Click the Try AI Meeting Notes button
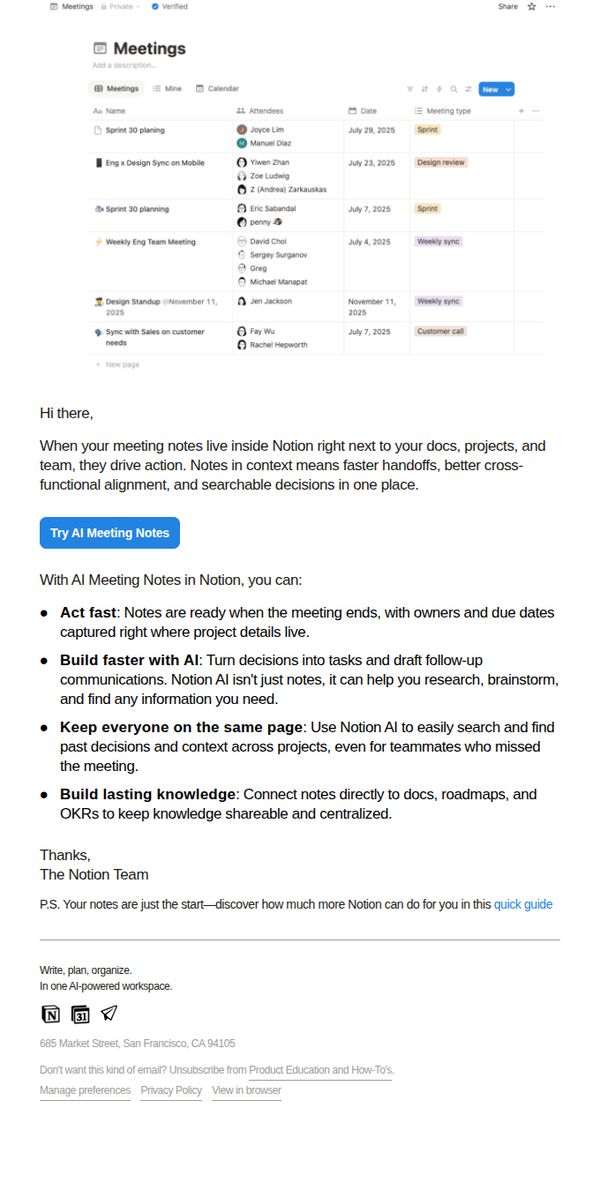This screenshot has height=1198, width=600. [110, 533]
